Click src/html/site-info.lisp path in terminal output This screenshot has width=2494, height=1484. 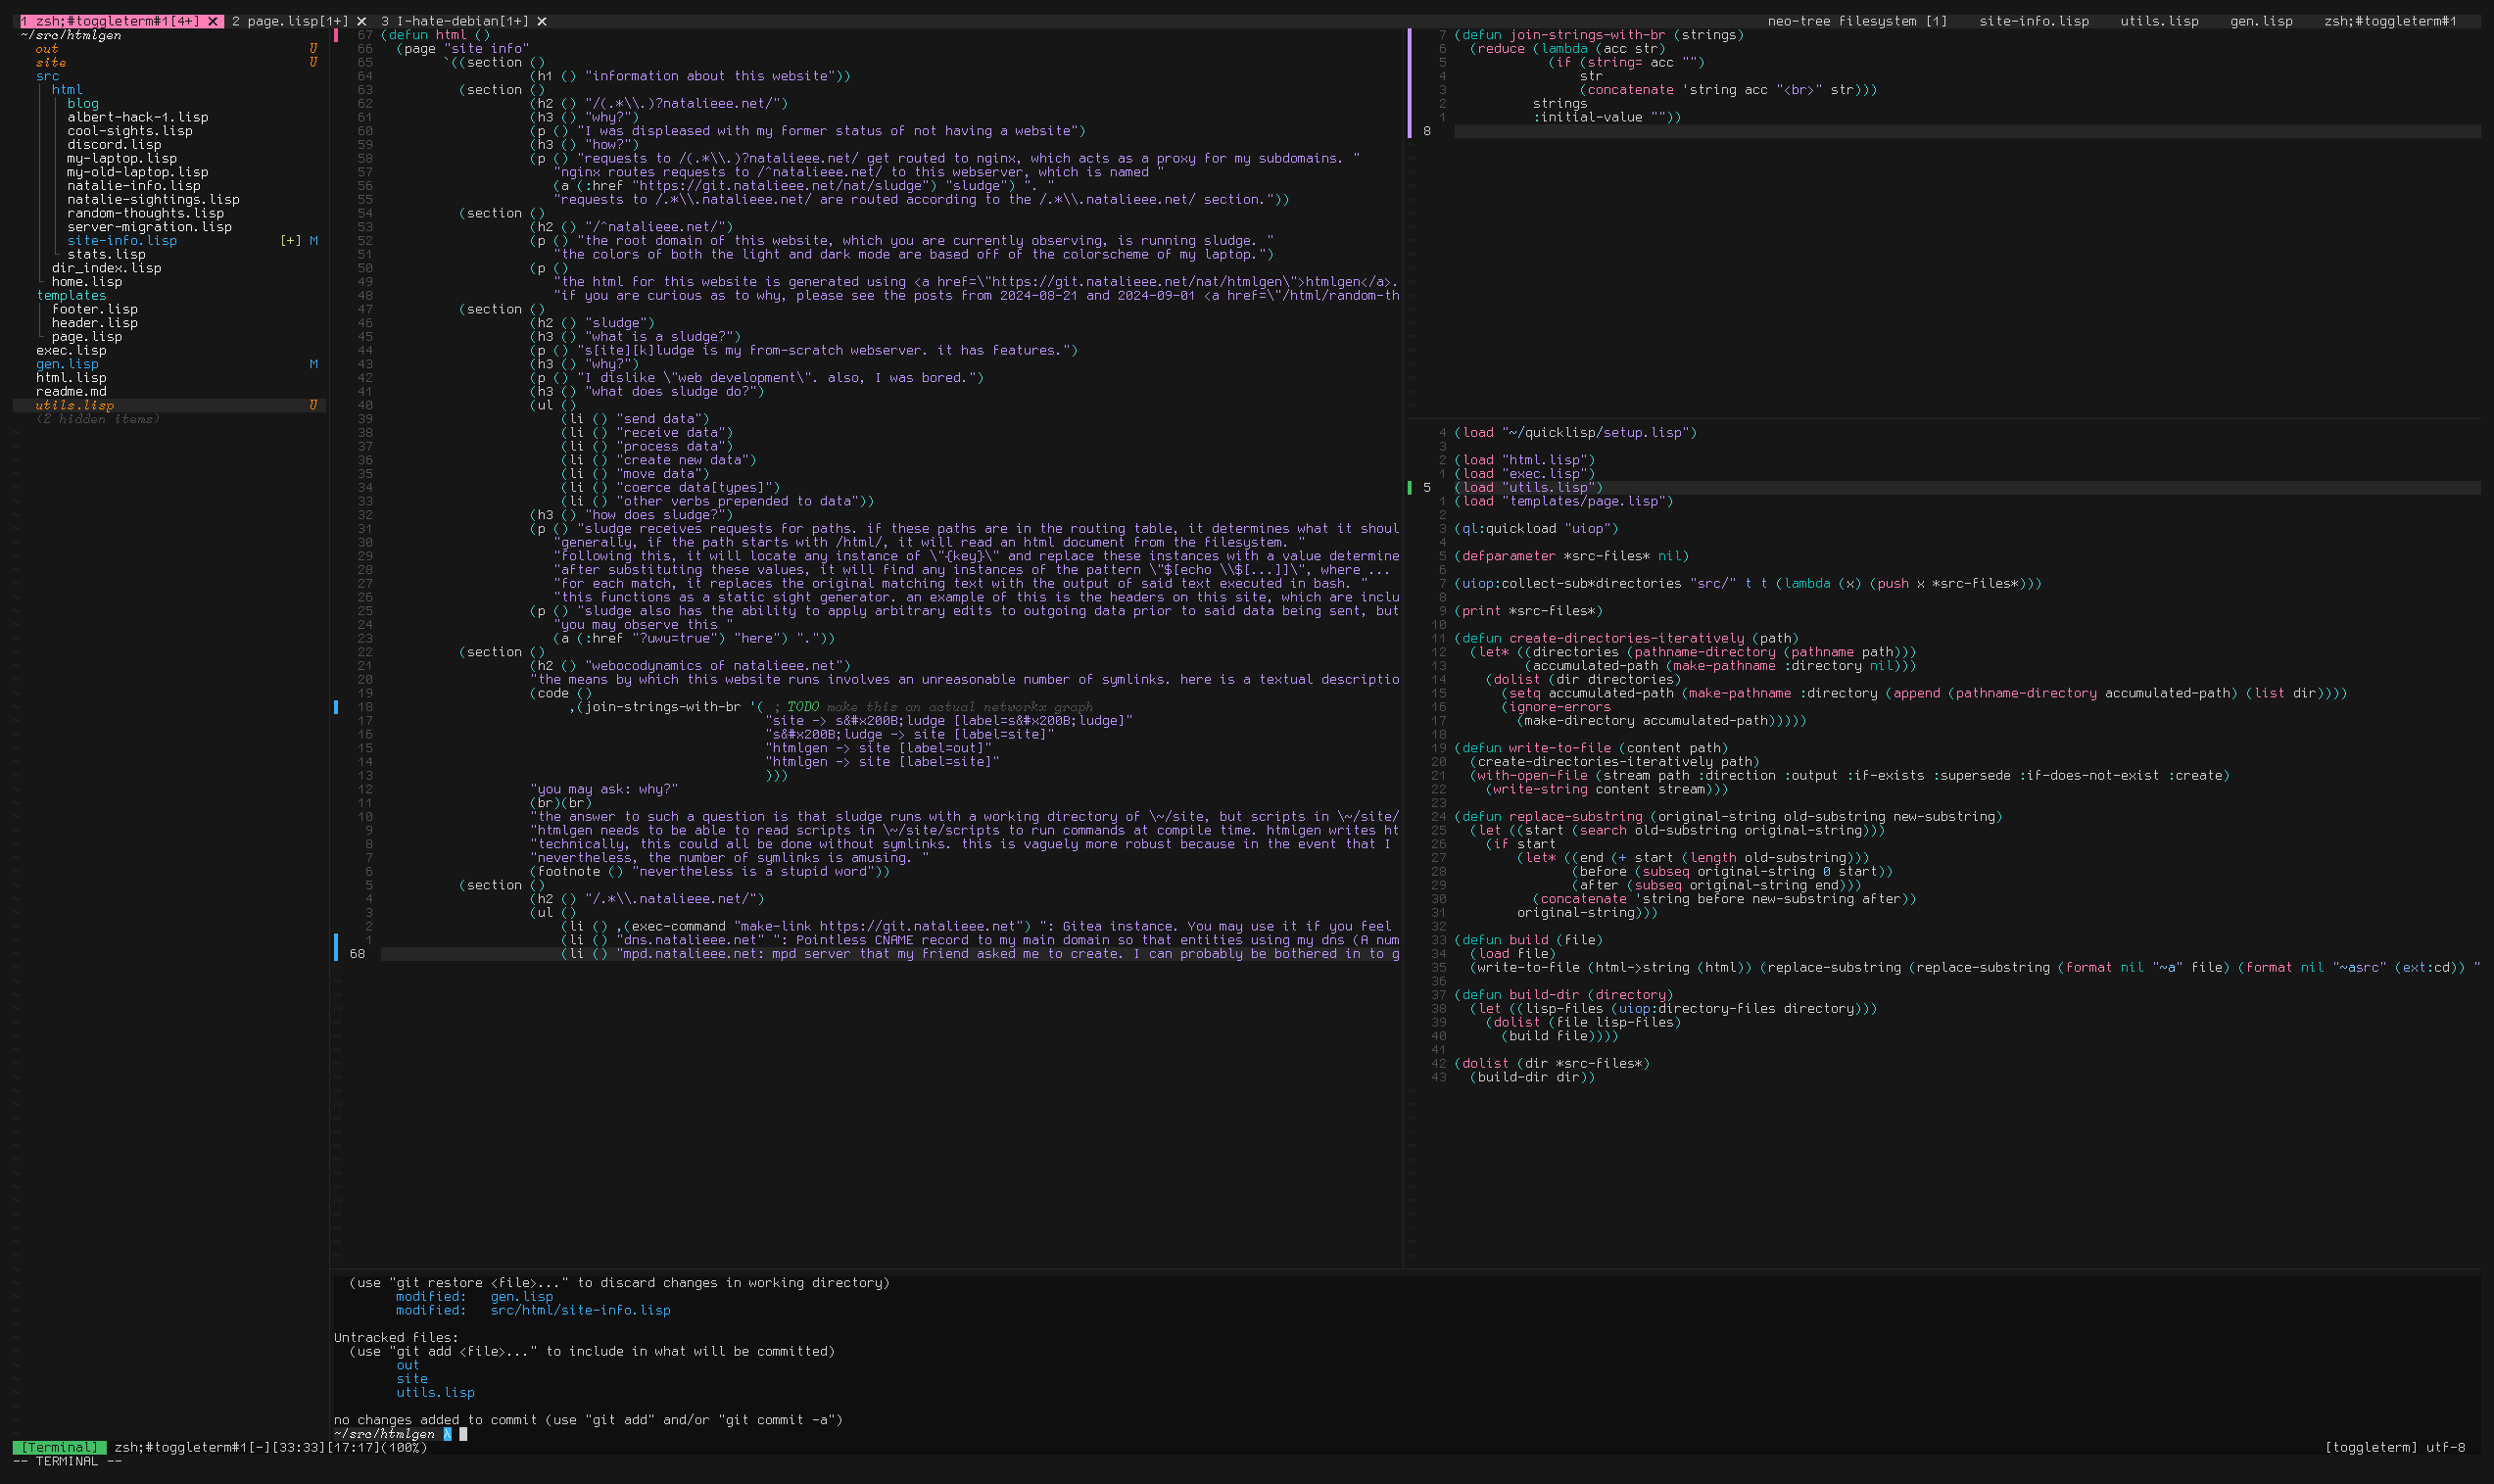(580, 1311)
